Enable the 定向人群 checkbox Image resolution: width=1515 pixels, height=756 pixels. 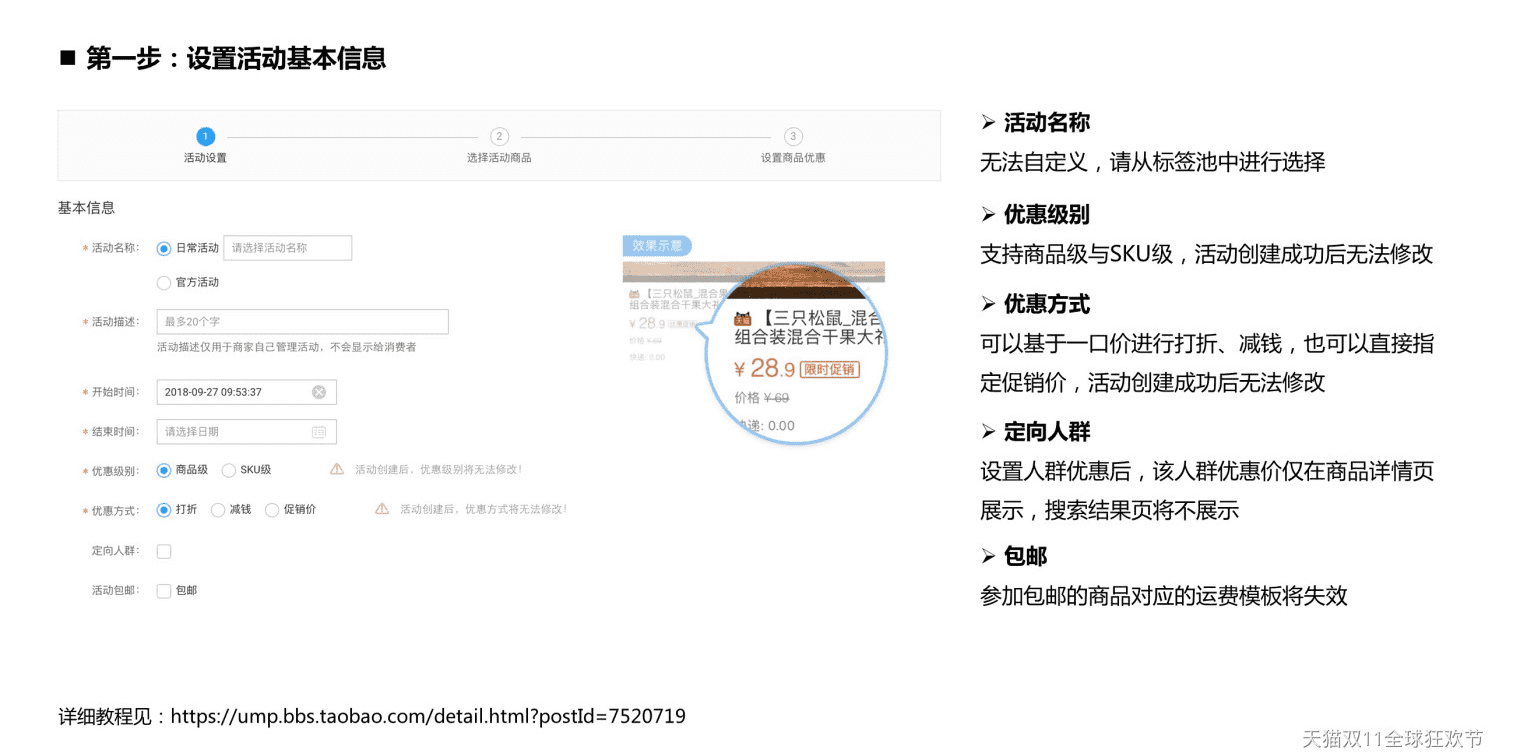pos(164,551)
